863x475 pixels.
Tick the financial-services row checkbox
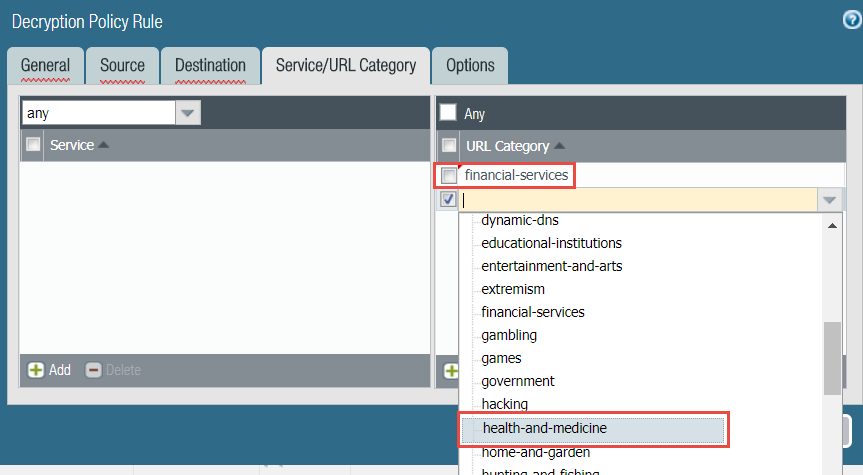pyautogui.click(x=450, y=176)
